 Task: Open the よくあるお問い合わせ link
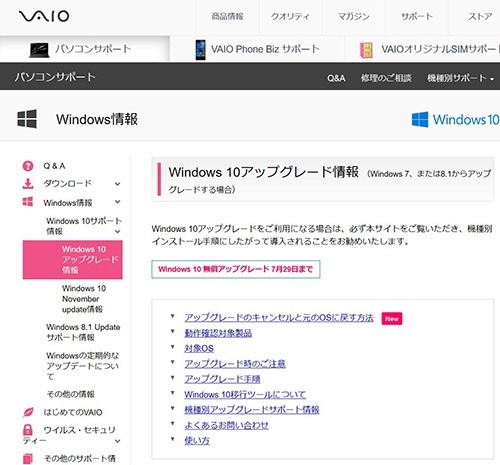click(x=227, y=425)
